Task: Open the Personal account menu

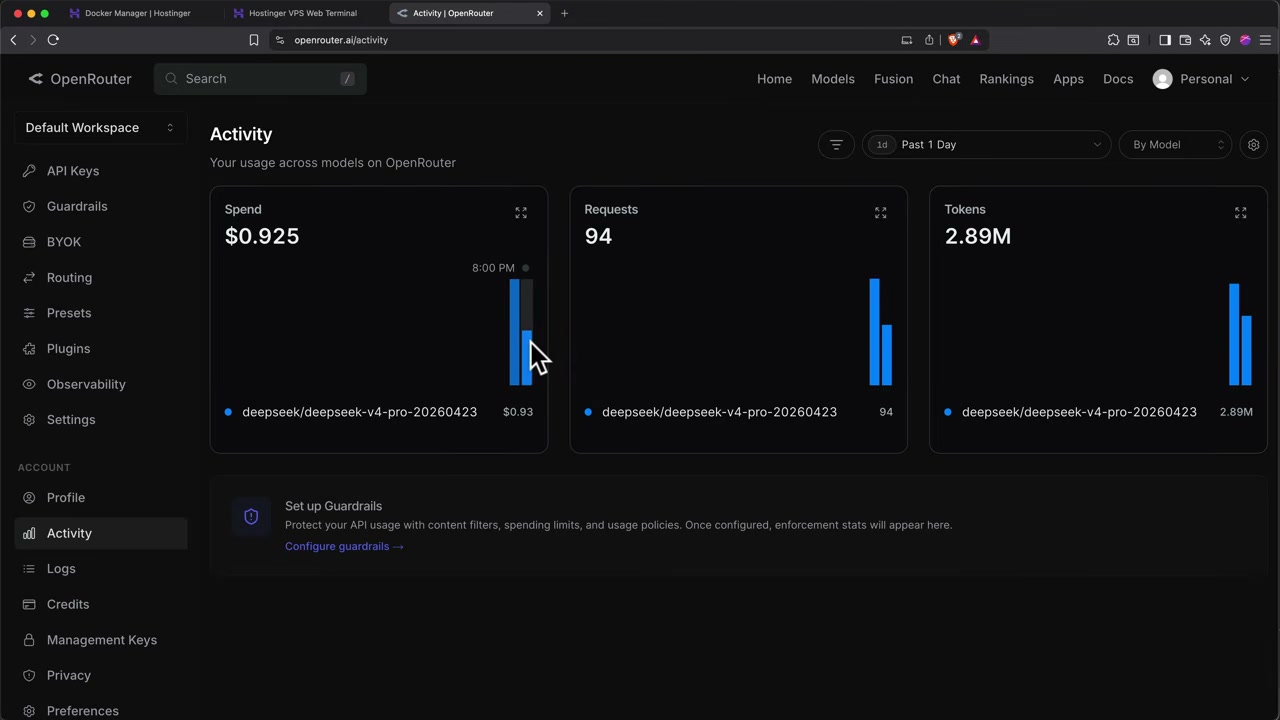Action: pyautogui.click(x=1201, y=79)
